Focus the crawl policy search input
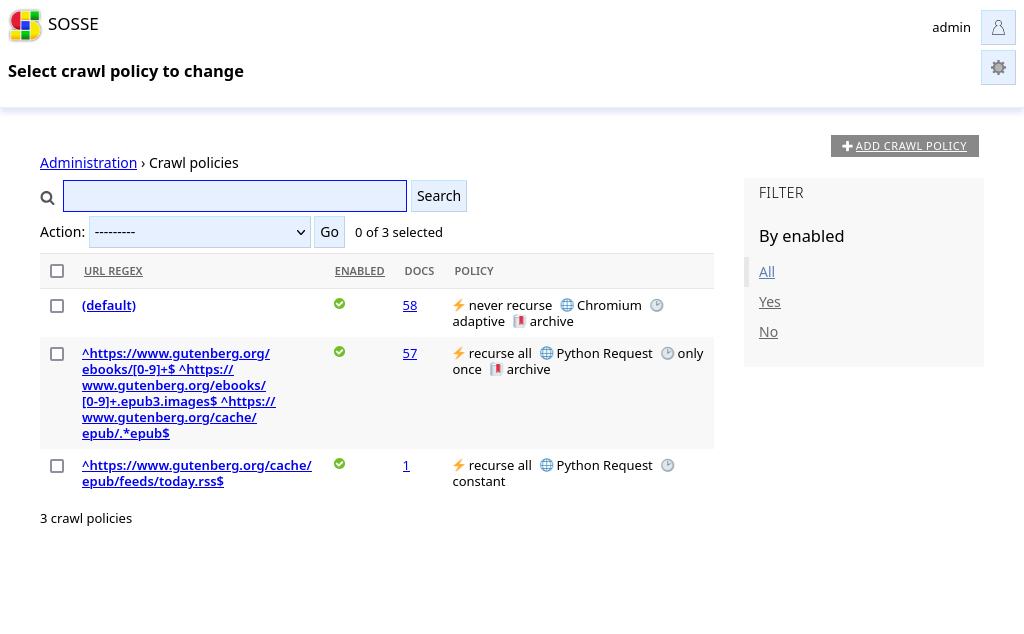This screenshot has width=1024, height=634. tap(235, 196)
